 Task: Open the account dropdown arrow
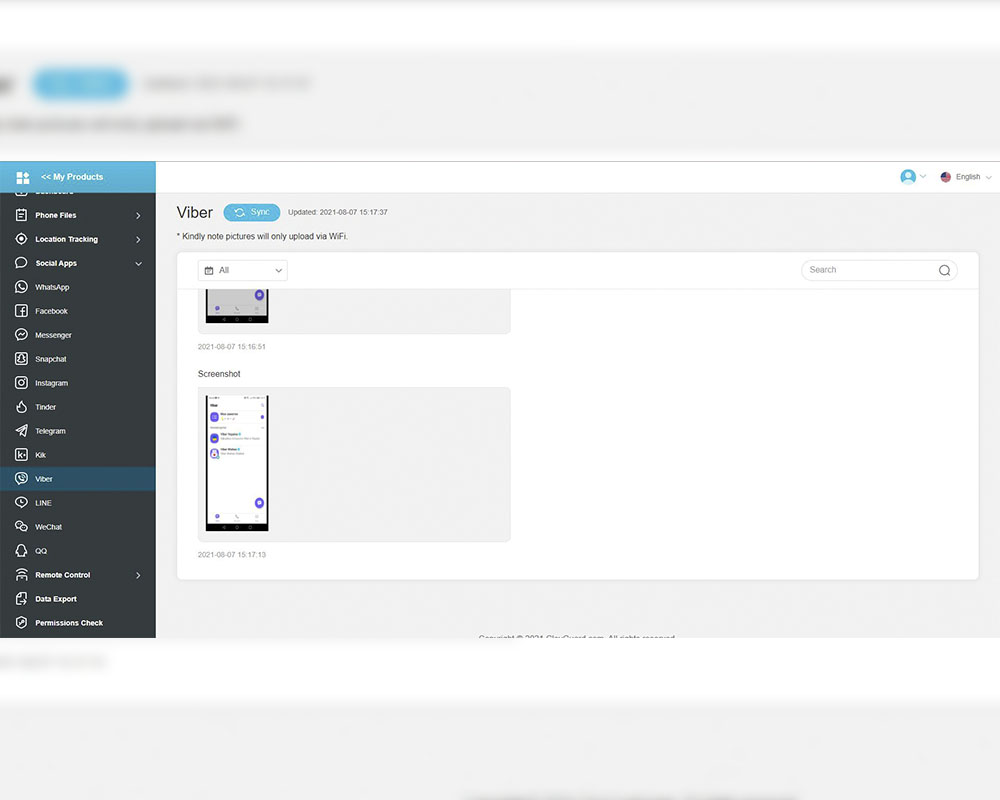[x=923, y=177]
